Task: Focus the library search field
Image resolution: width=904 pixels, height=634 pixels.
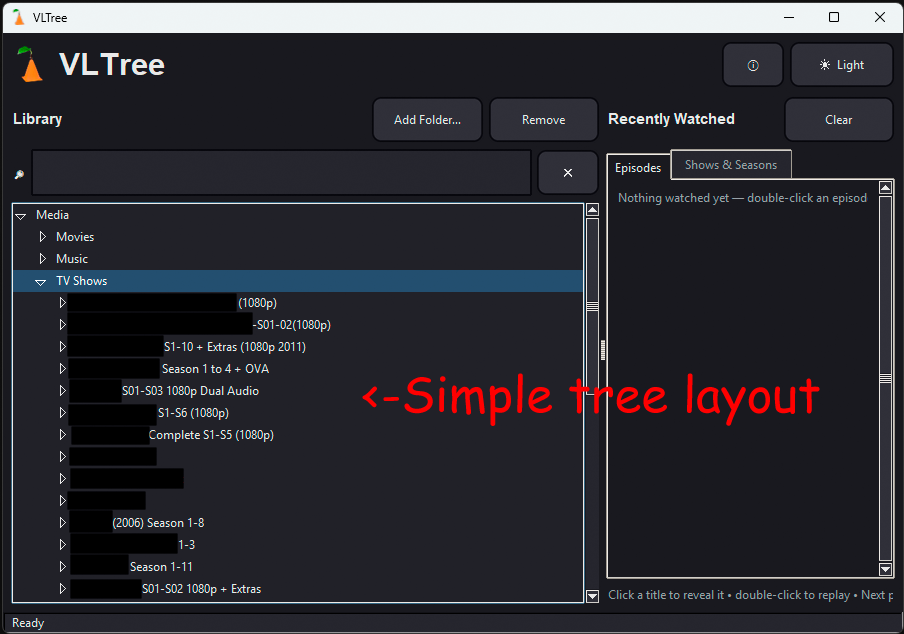Action: [x=281, y=172]
